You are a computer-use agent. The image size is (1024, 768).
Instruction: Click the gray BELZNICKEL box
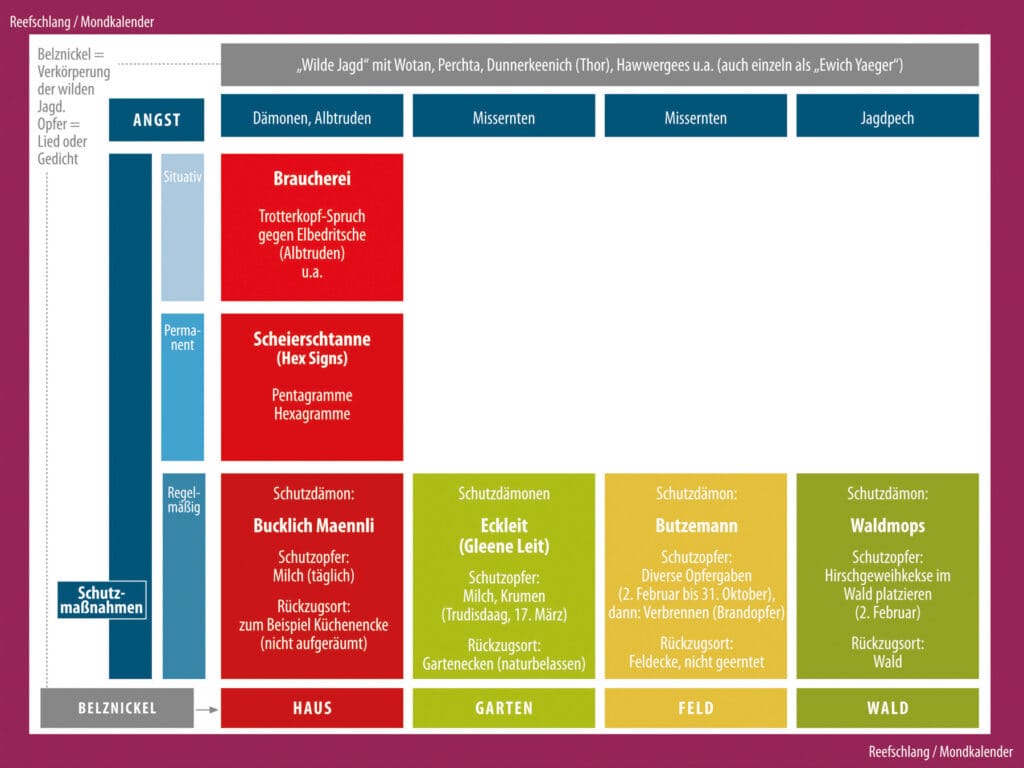117,708
